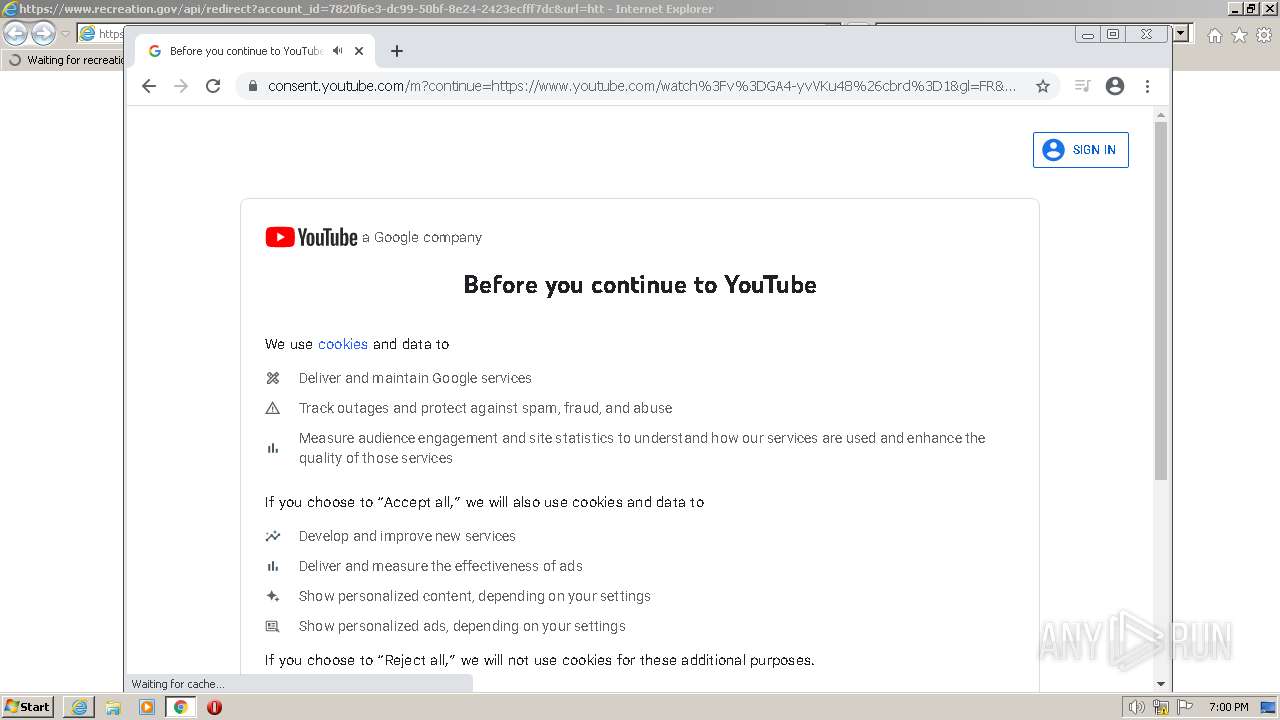Viewport: 1280px width, 720px height.
Task: Click the volume icon in system tray
Action: (x=1137, y=707)
